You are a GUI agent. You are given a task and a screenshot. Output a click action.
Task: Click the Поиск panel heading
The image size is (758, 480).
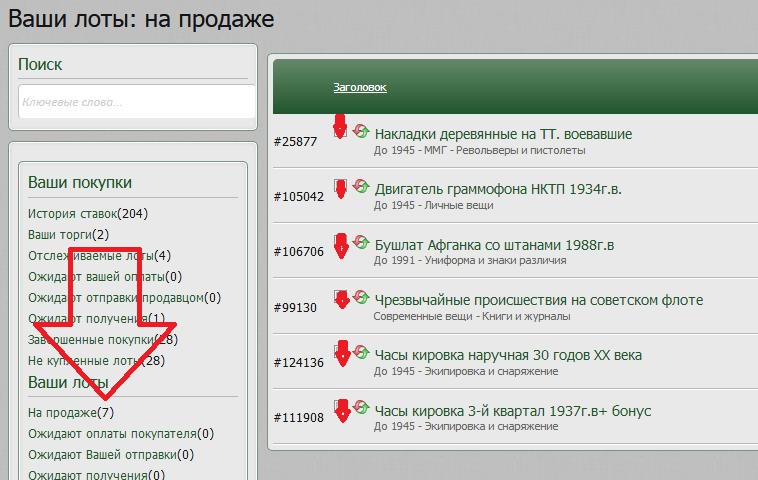click(x=40, y=64)
